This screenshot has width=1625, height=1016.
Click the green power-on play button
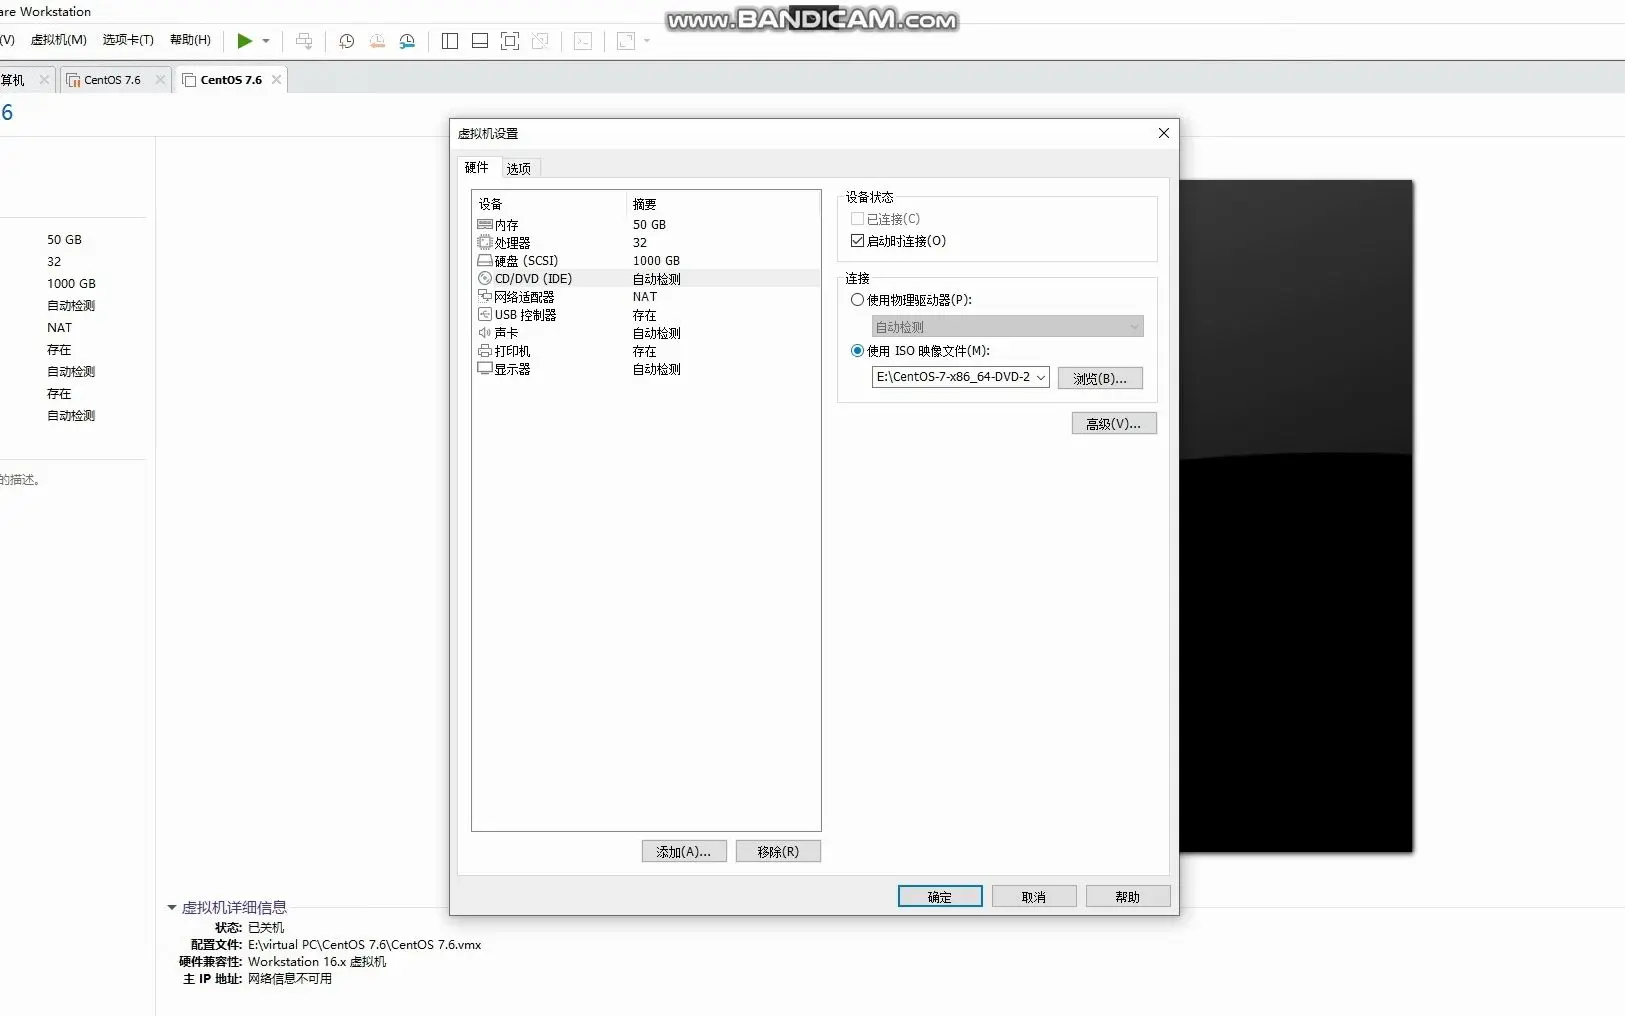tap(244, 41)
